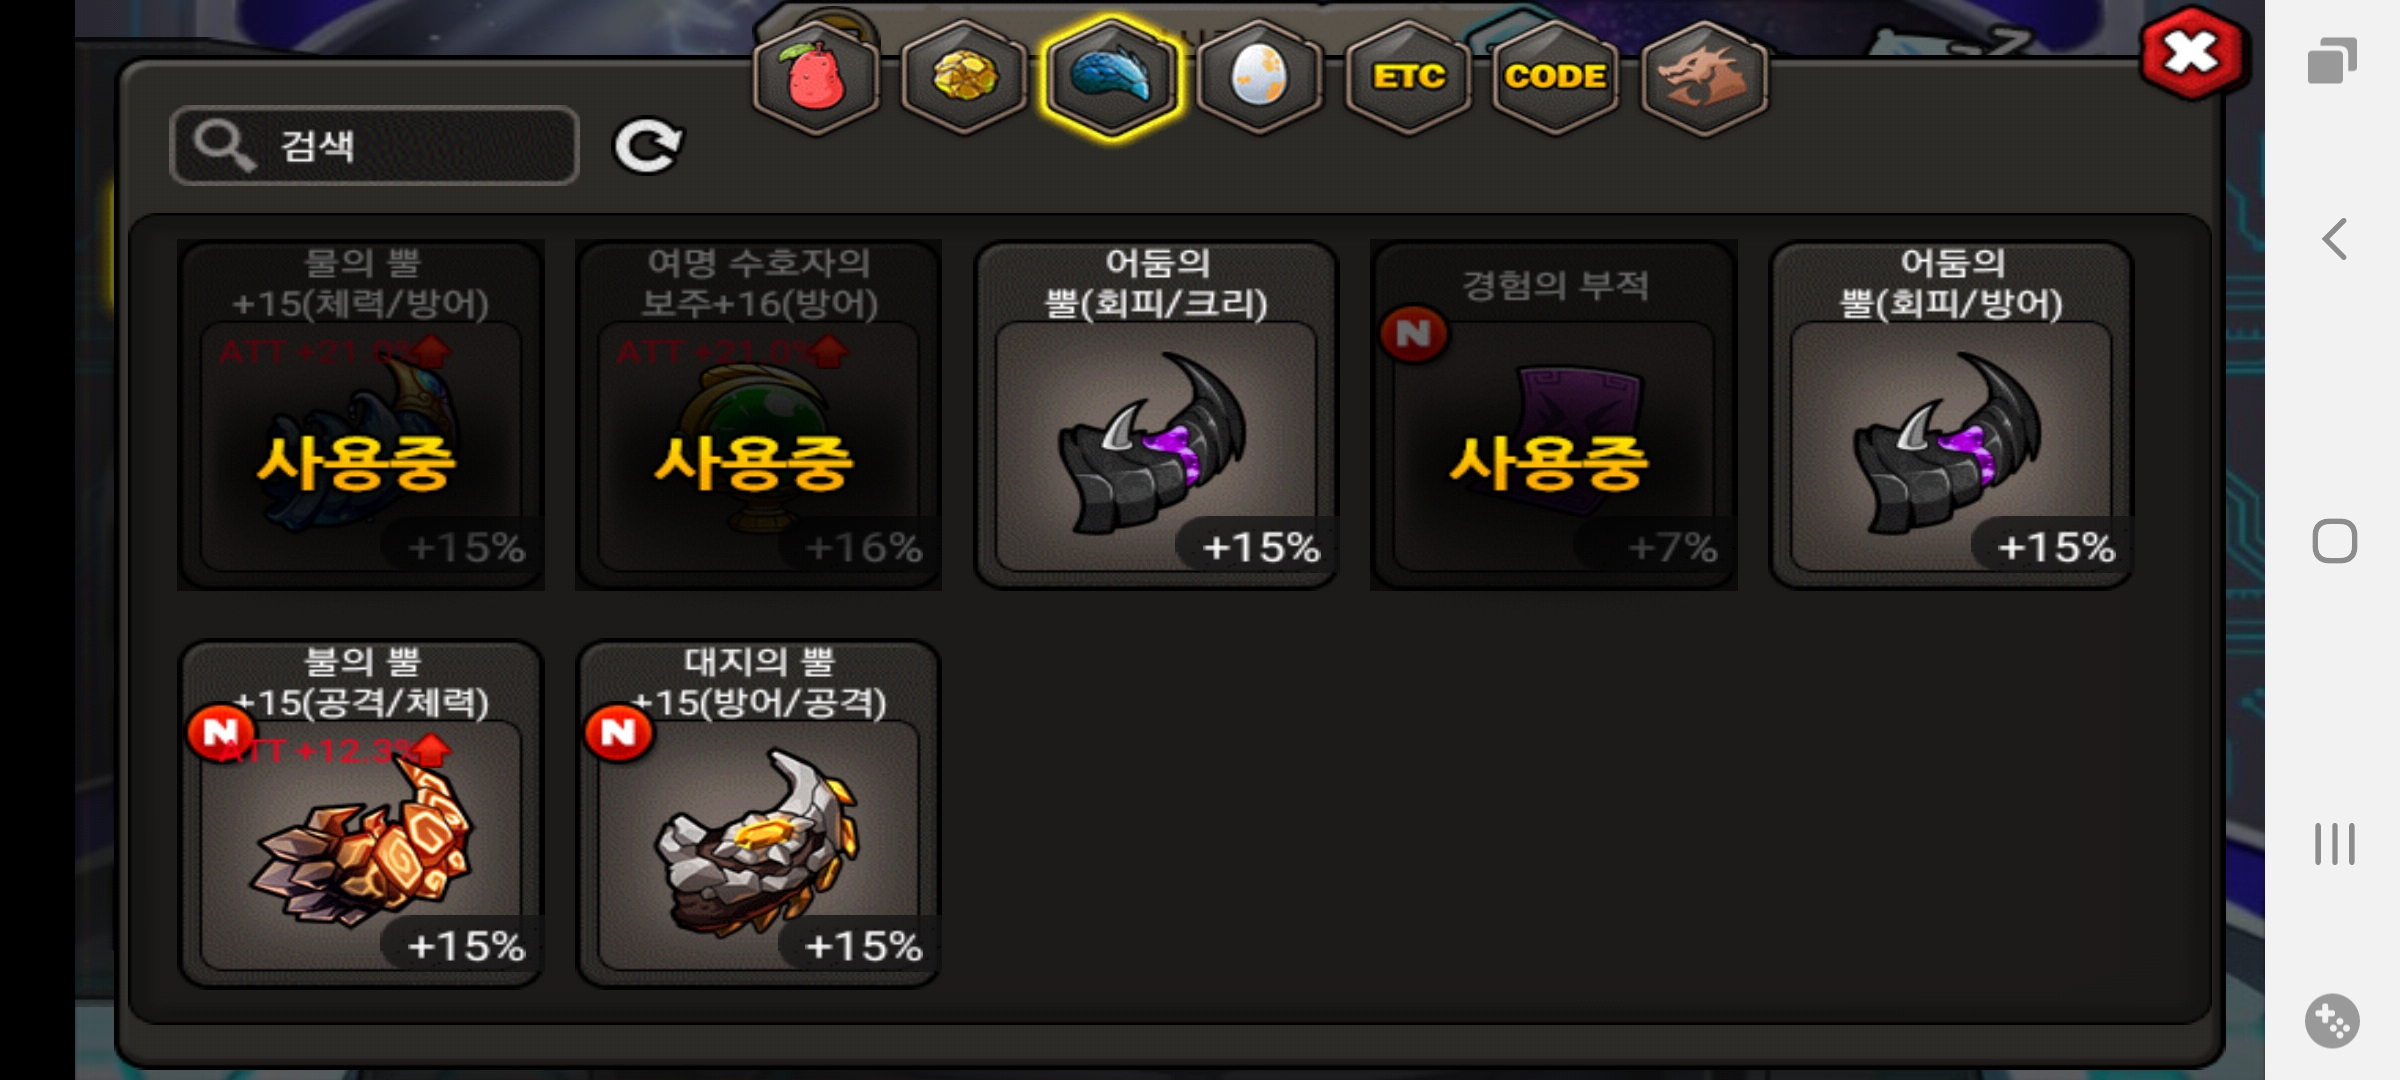The height and width of the screenshot is (1080, 2400).
Task: Select the 물의 뿔 +15(체력/방어) item in use
Action: (361, 415)
